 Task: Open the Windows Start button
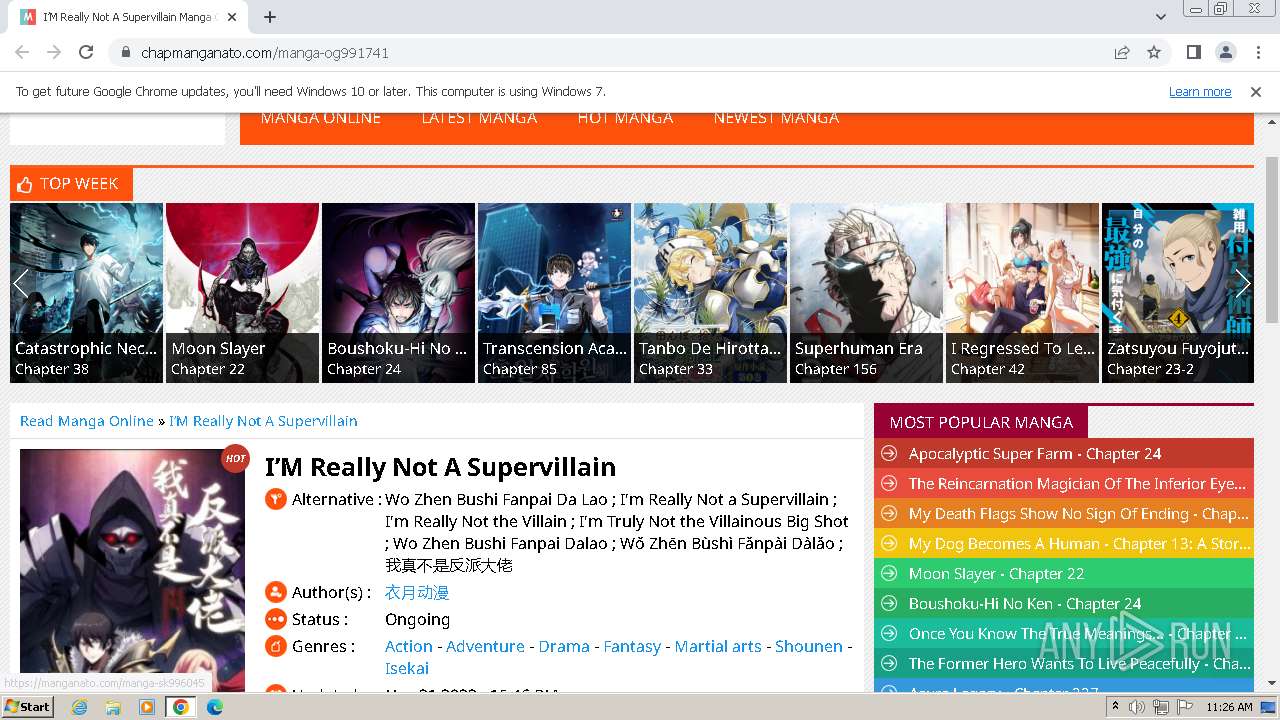click(28, 706)
